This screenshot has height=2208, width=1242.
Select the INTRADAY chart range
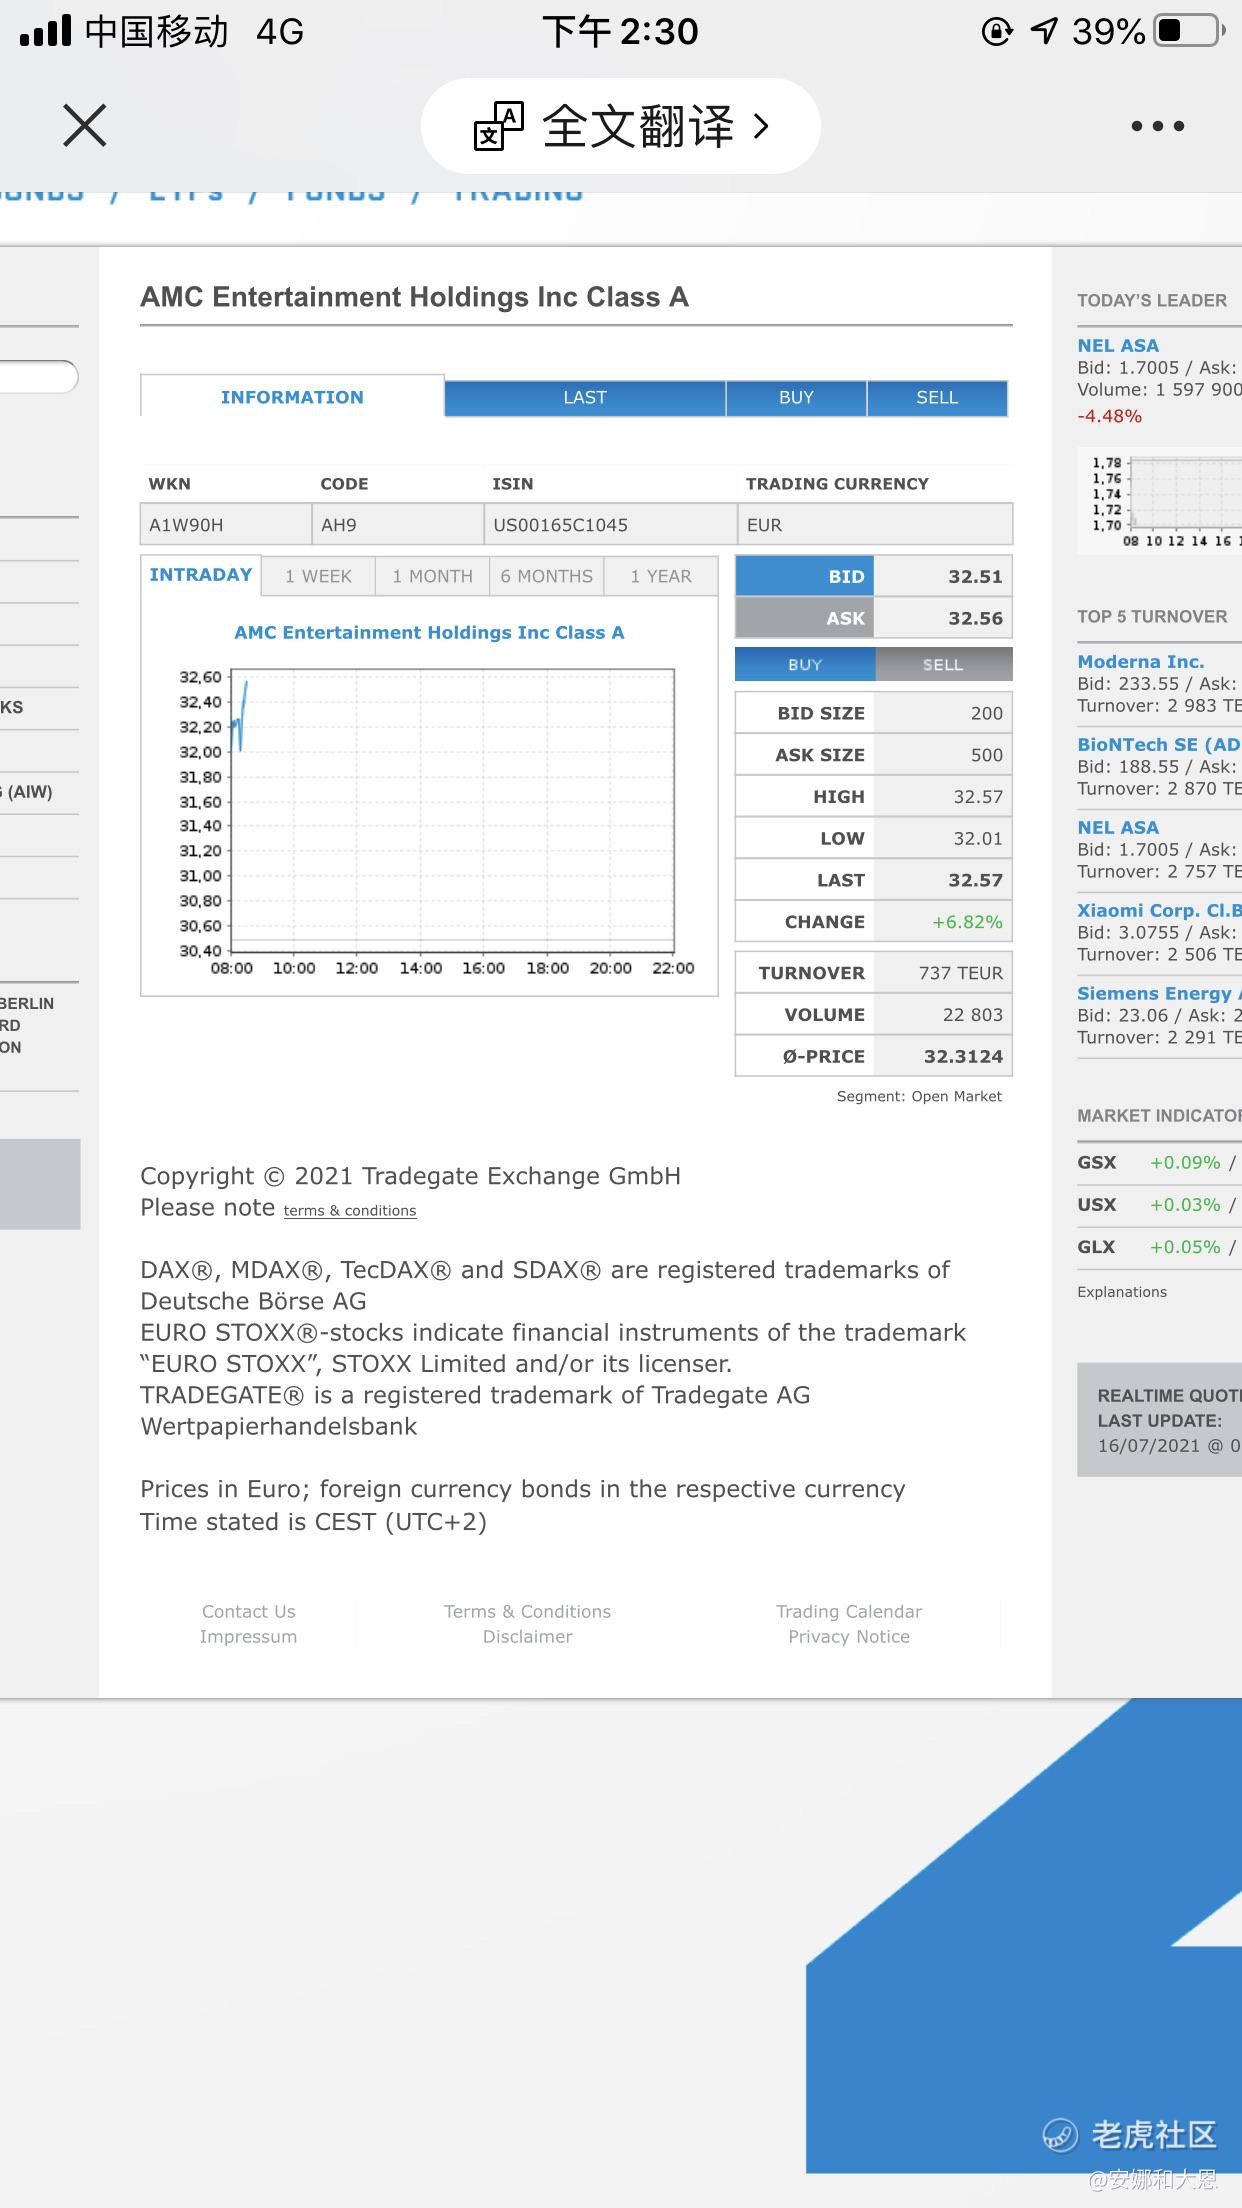coord(201,575)
